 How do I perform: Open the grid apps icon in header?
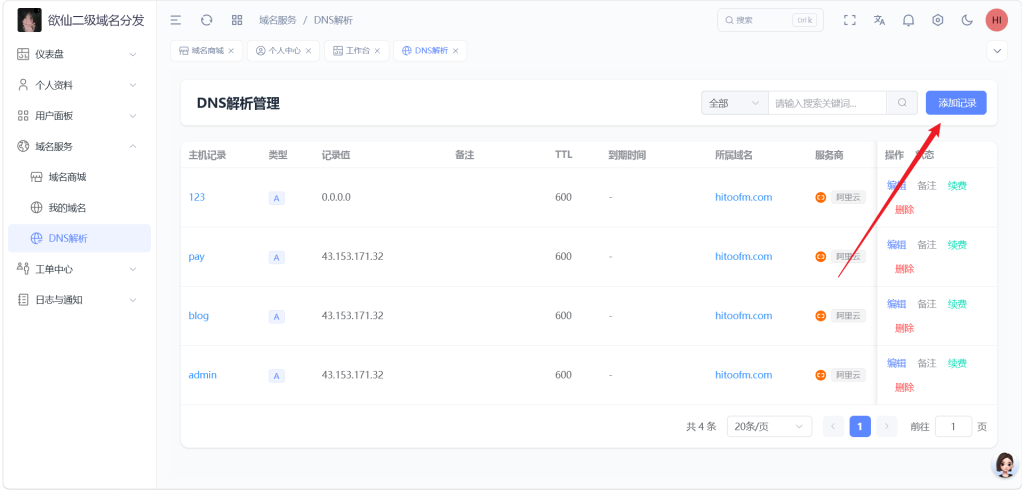tap(237, 20)
